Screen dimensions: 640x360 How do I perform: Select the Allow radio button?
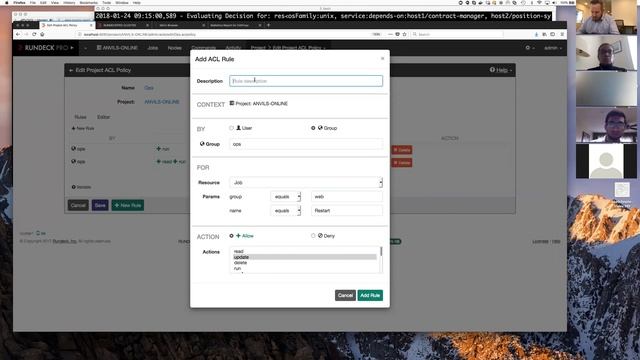(231, 236)
